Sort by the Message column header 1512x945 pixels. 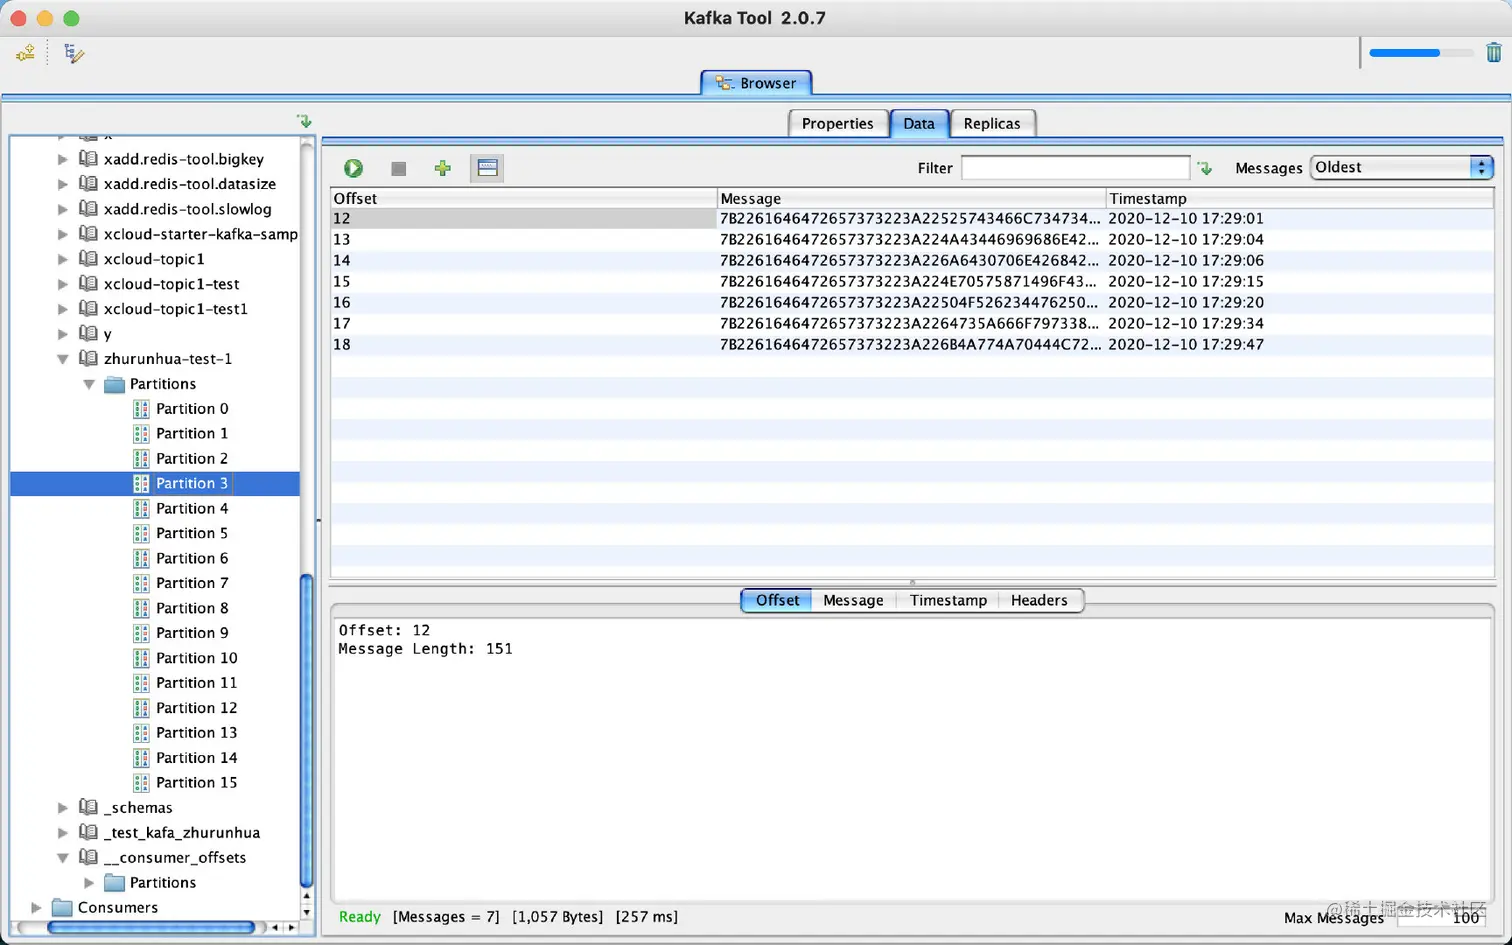click(911, 198)
